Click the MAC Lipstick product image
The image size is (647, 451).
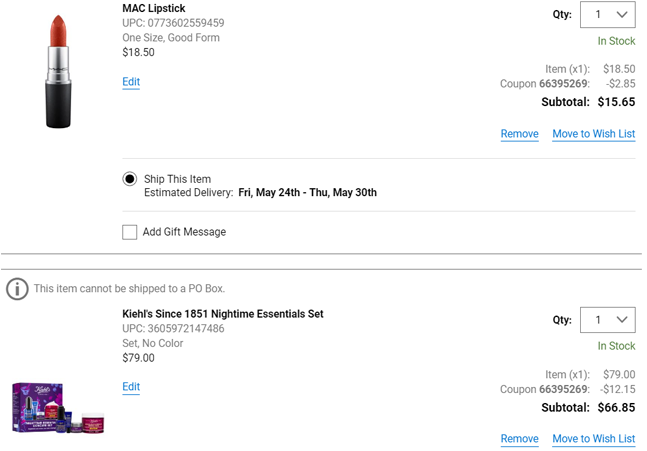point(58,72)
